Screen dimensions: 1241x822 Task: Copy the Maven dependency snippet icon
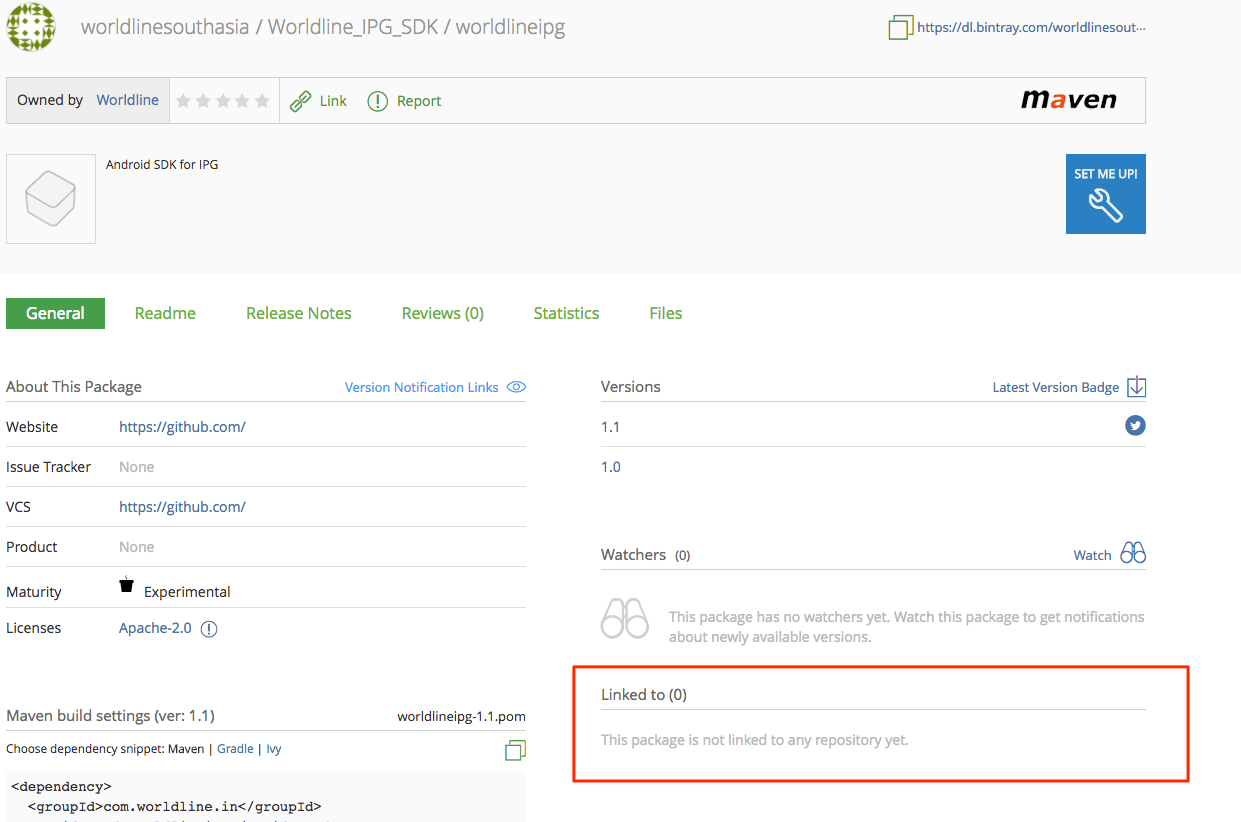click(x=516, y=750)
